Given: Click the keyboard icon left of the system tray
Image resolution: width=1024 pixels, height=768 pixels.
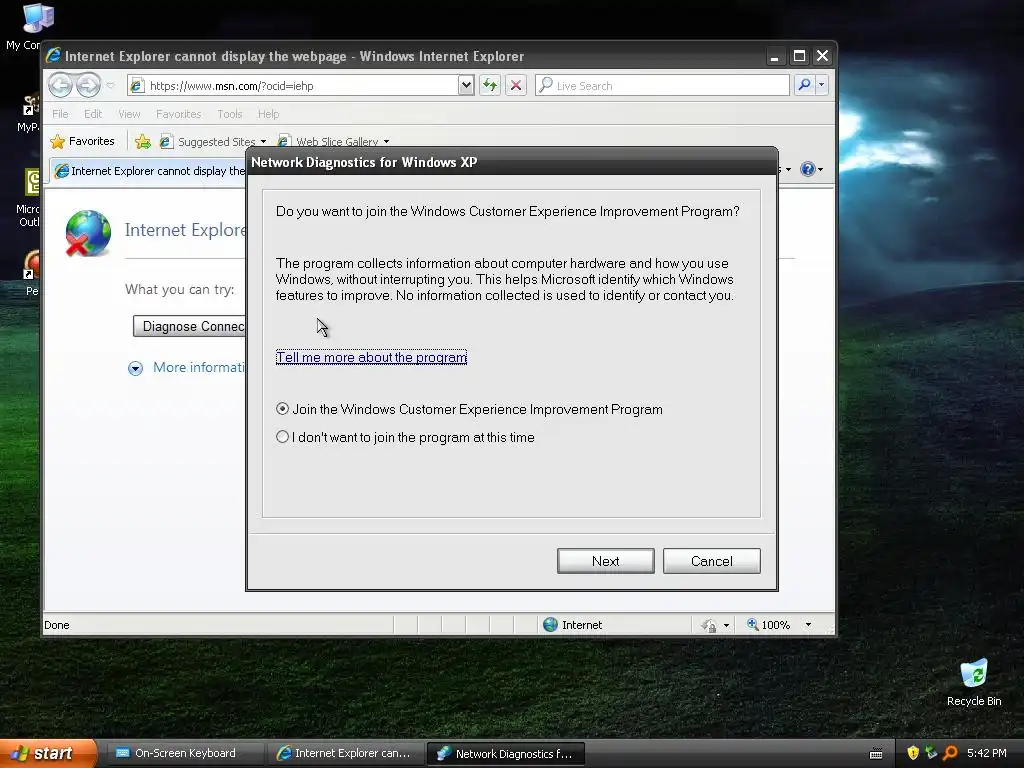Looking at the screenshot, I should [876, 754].
